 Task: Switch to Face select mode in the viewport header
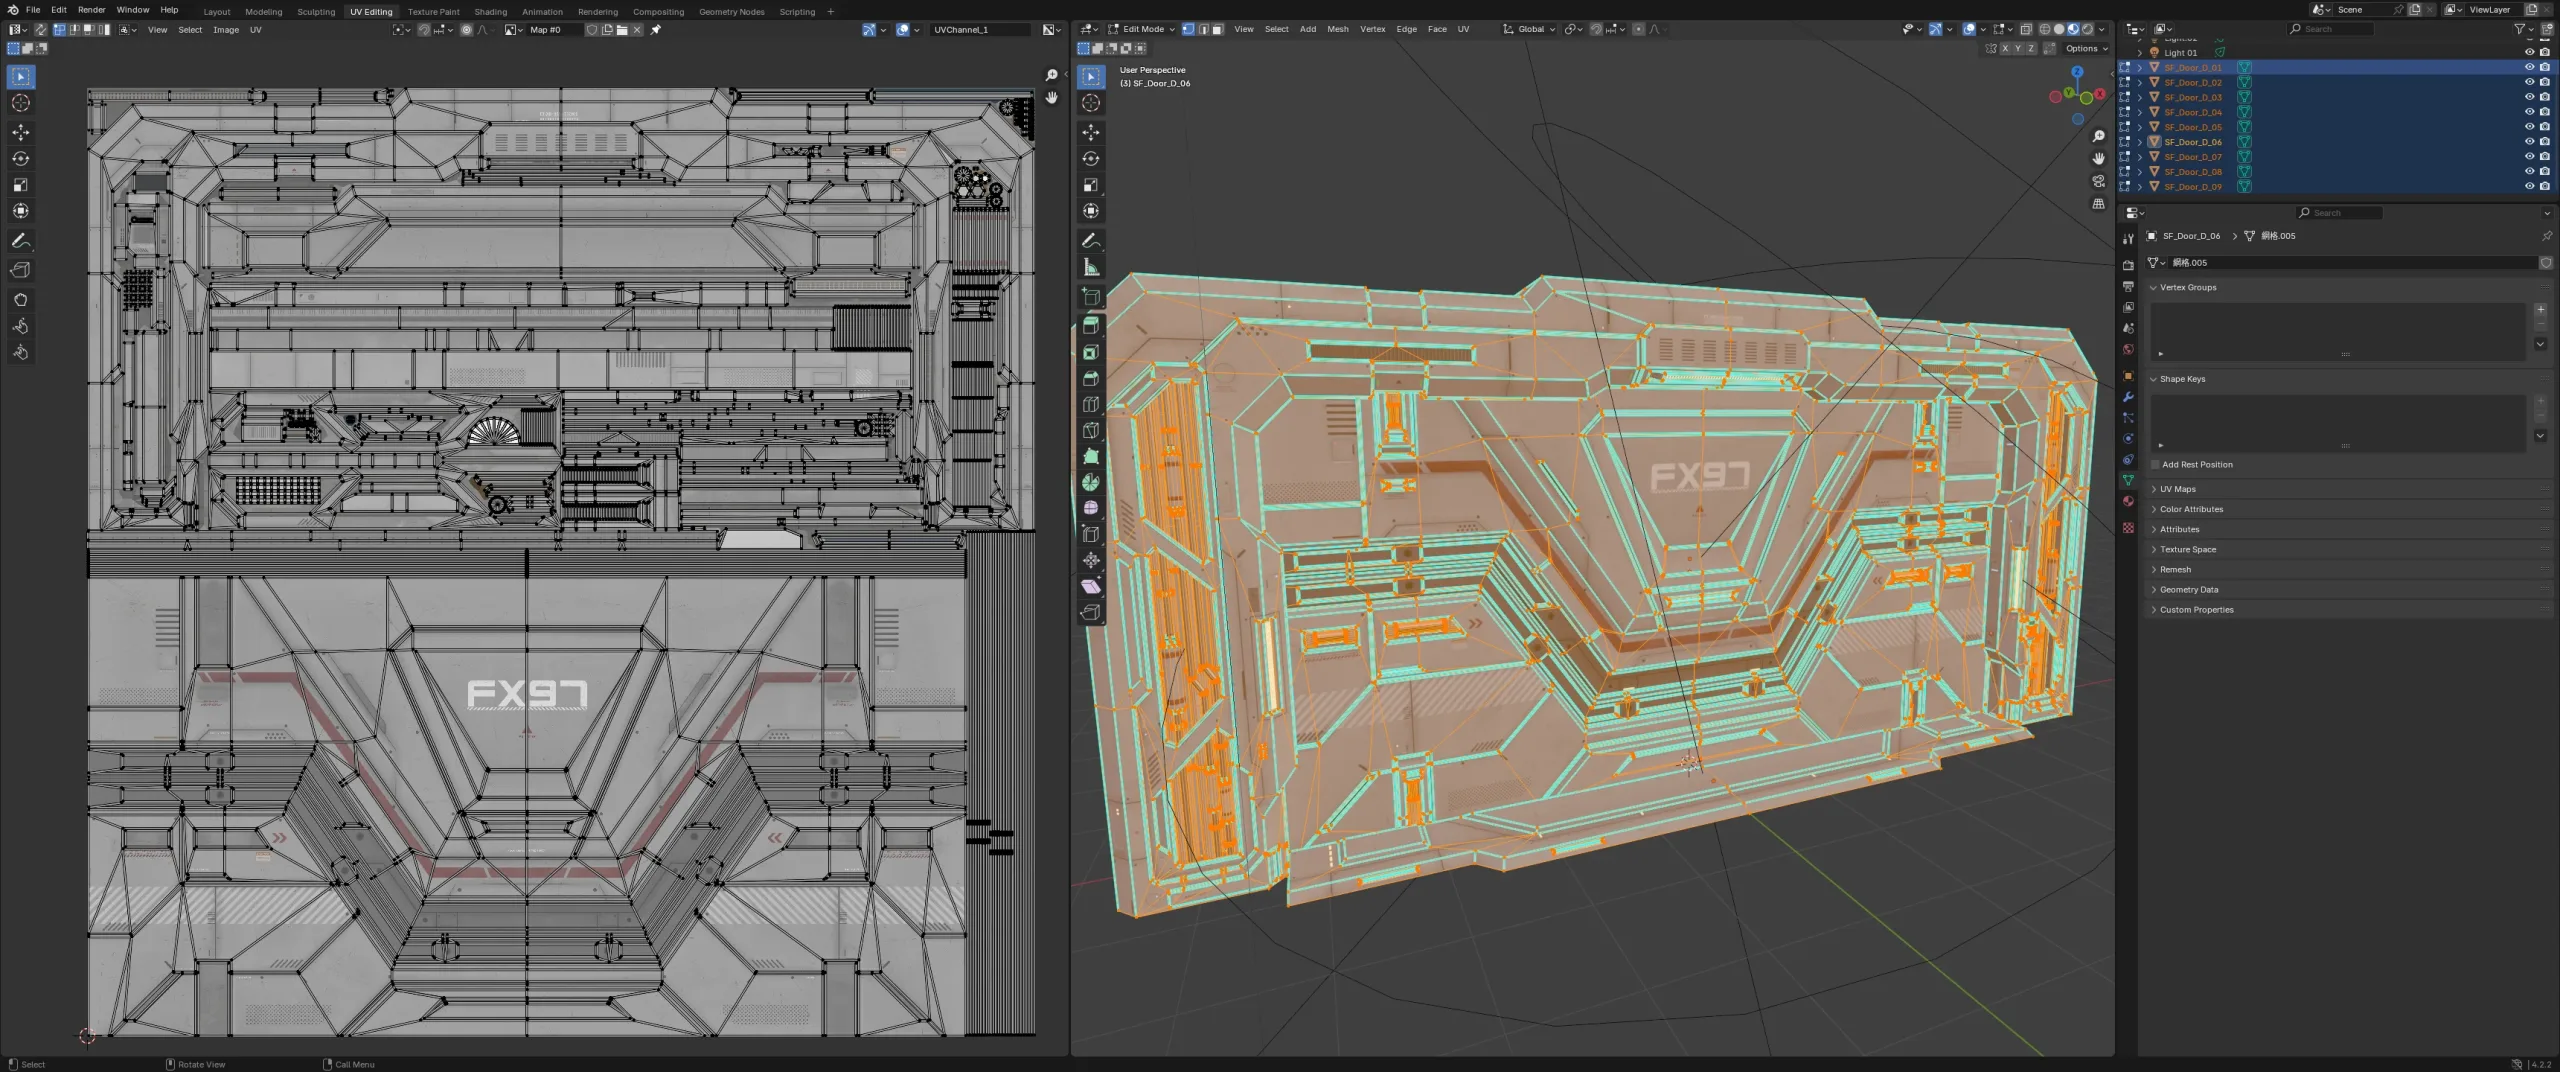click(x=1217, y=29)
